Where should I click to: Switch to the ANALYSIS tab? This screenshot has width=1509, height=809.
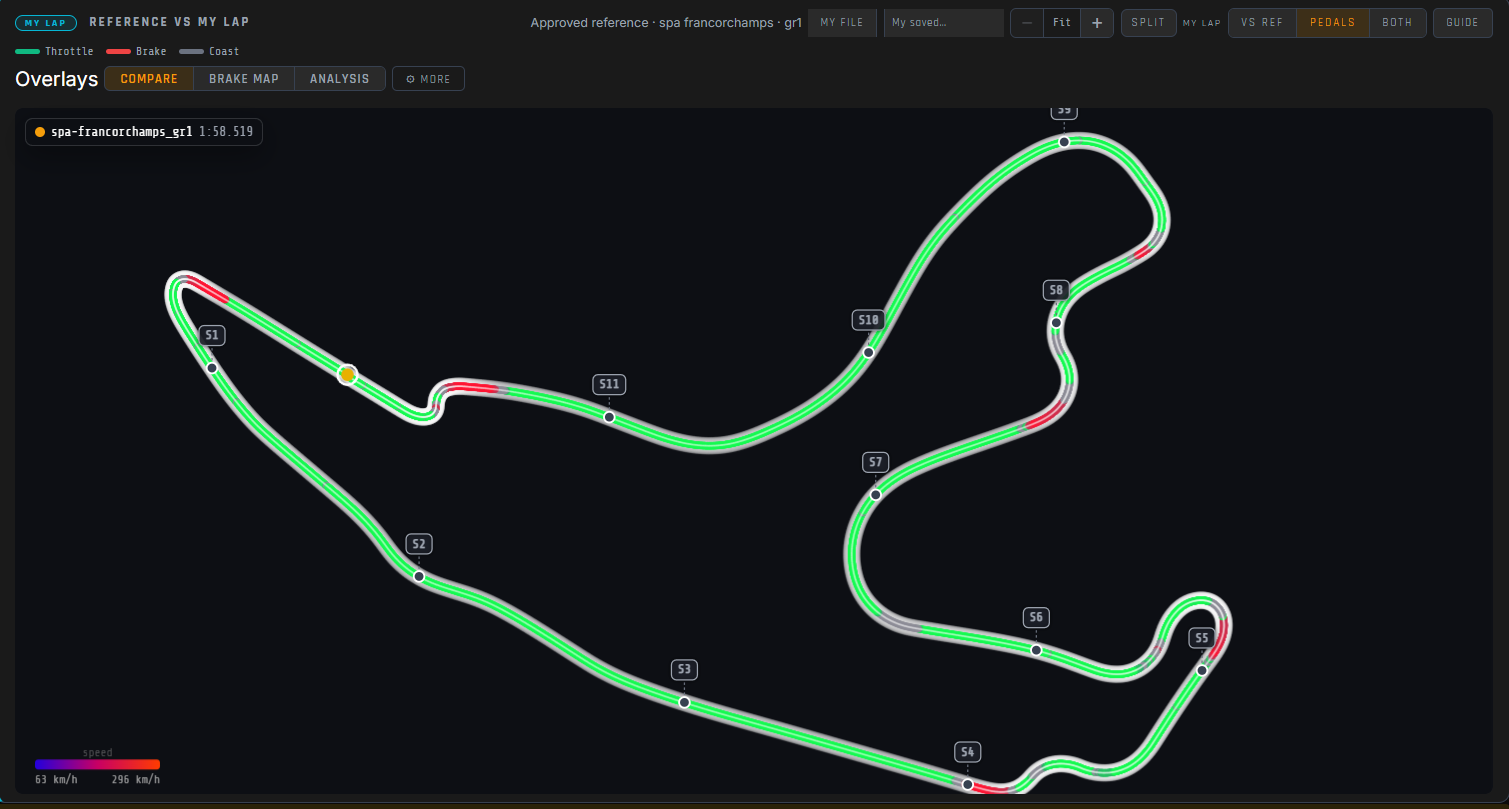[340, 79]
